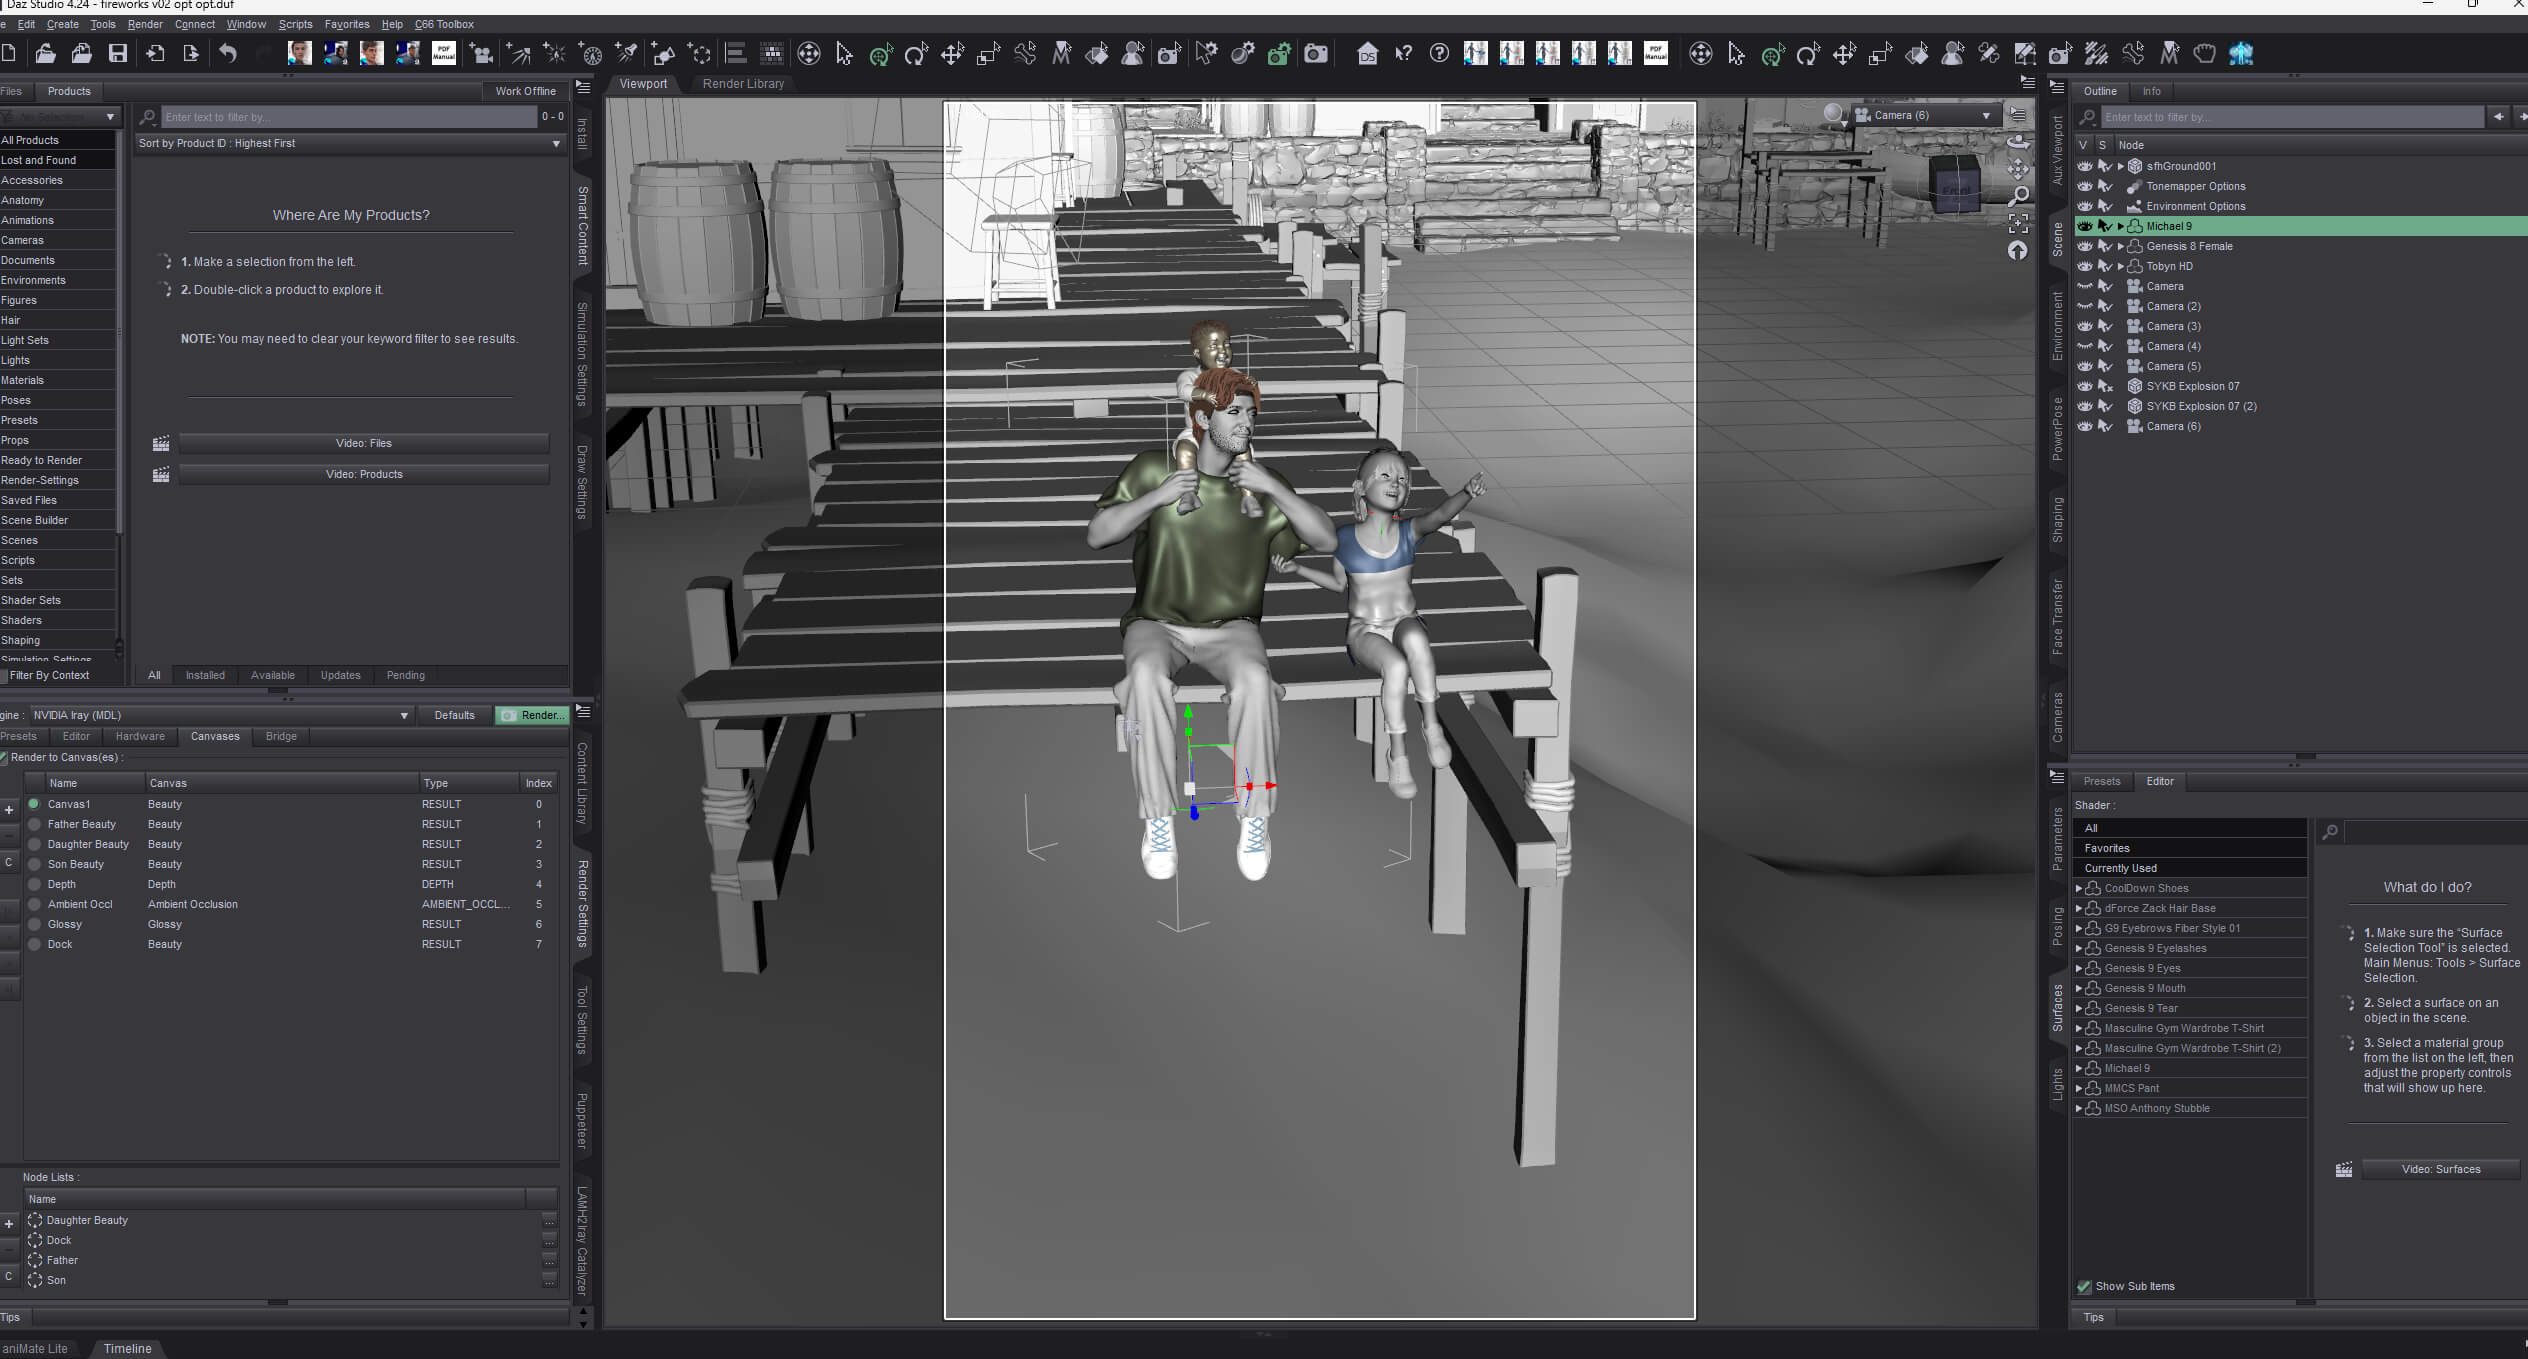Open the NVIDIA Iray engine dropdown
Screen dimensions: 2528x1359
tap(220, 715)
